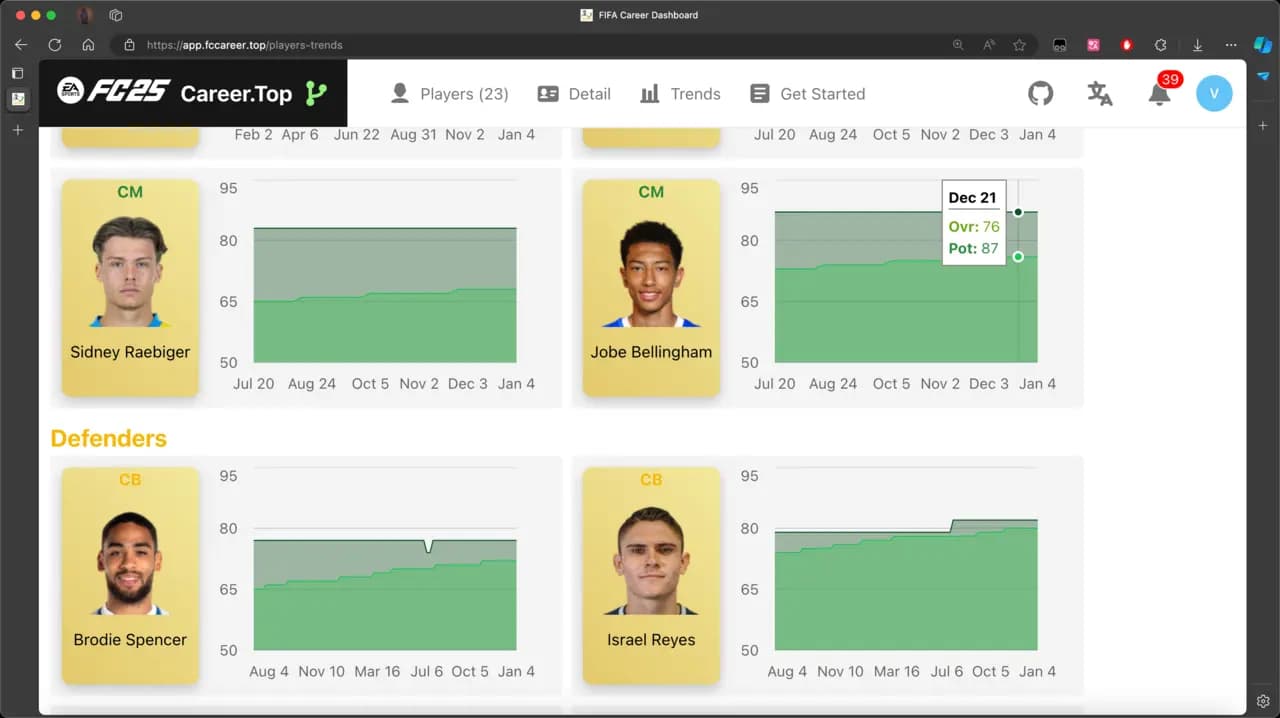Screen dimensions: 1280x718
Task: Open the Get Started menu item
Action: point(807,93)
